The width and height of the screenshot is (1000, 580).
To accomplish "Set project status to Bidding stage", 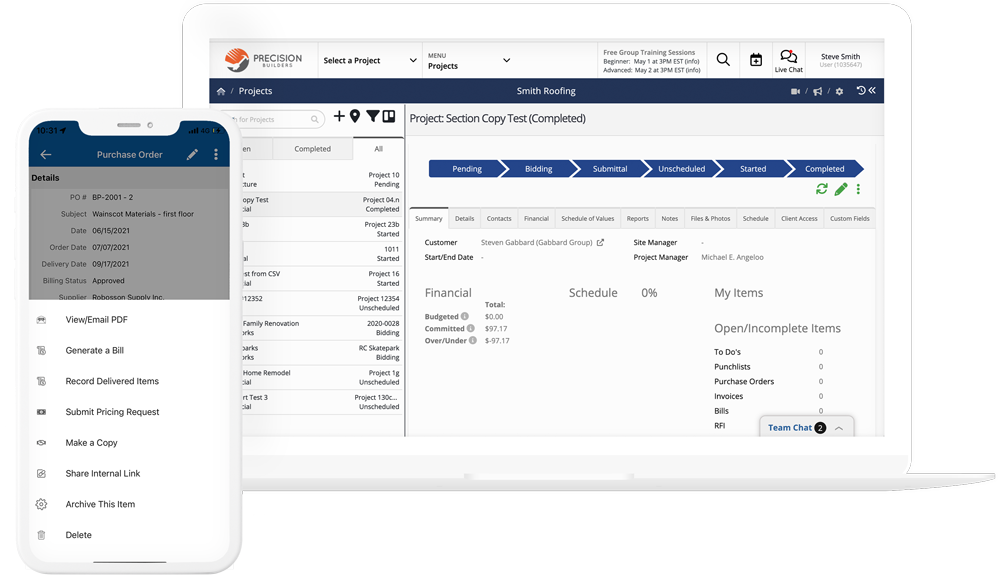I will [538, 169].
